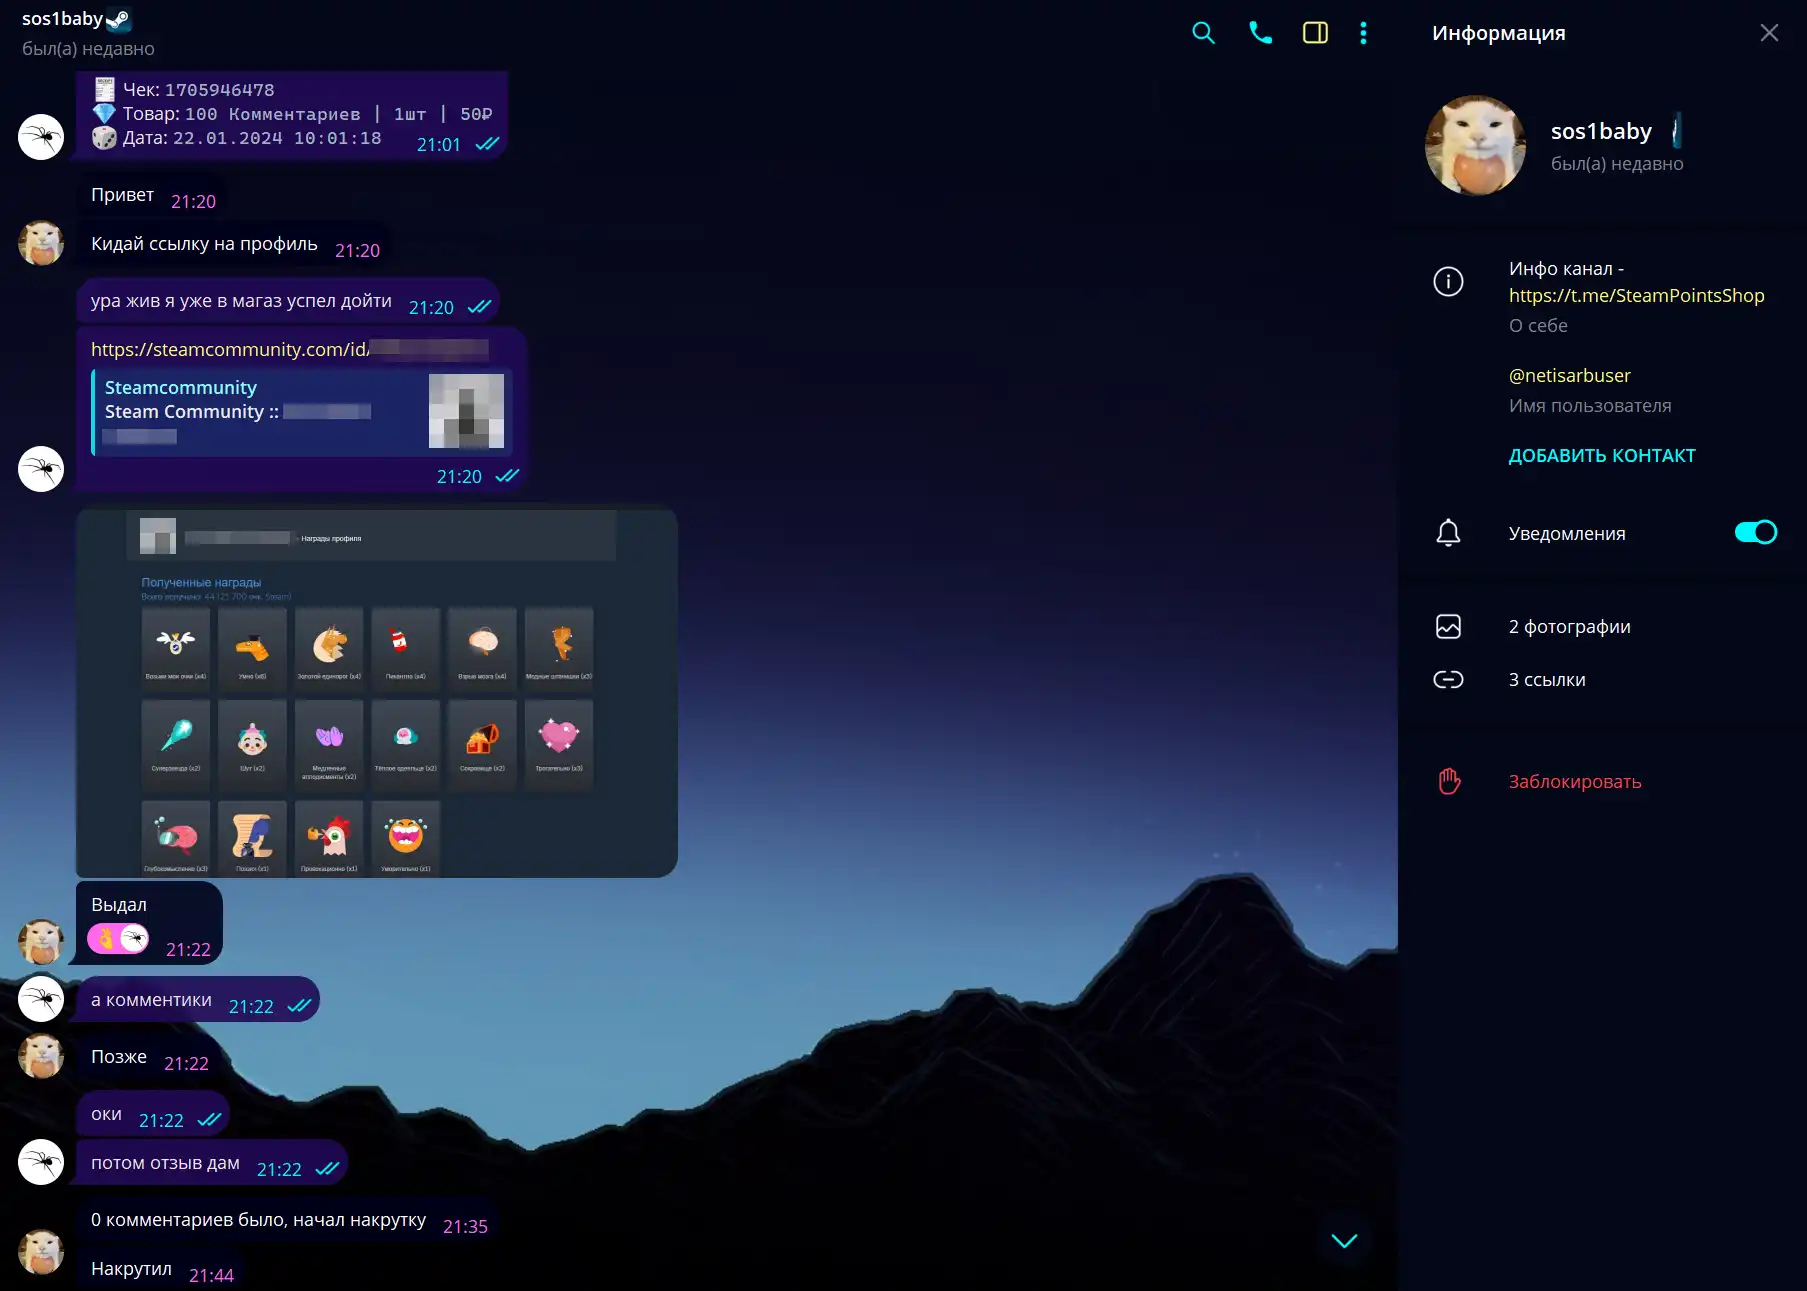The height and width of the screenshot is (1291, 1807).
Task: Click the bell notifications icon
Action: coord(1448,533)
